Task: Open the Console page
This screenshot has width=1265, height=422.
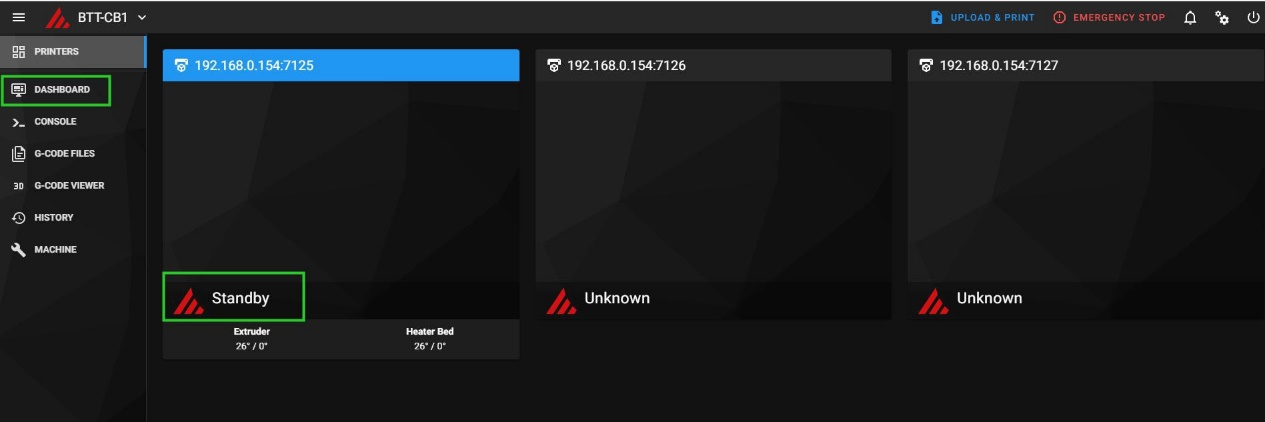Action: tap(55, 122)
